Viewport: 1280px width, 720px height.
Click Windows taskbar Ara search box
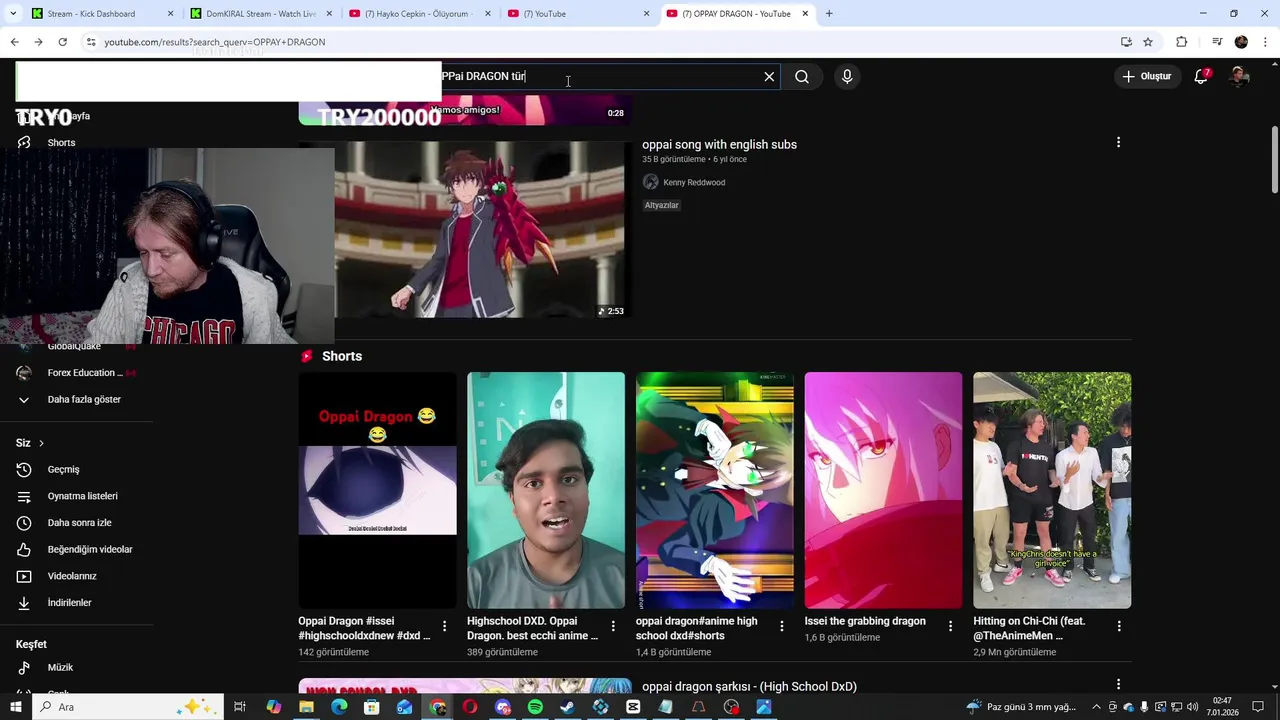(x=130, y=707)
